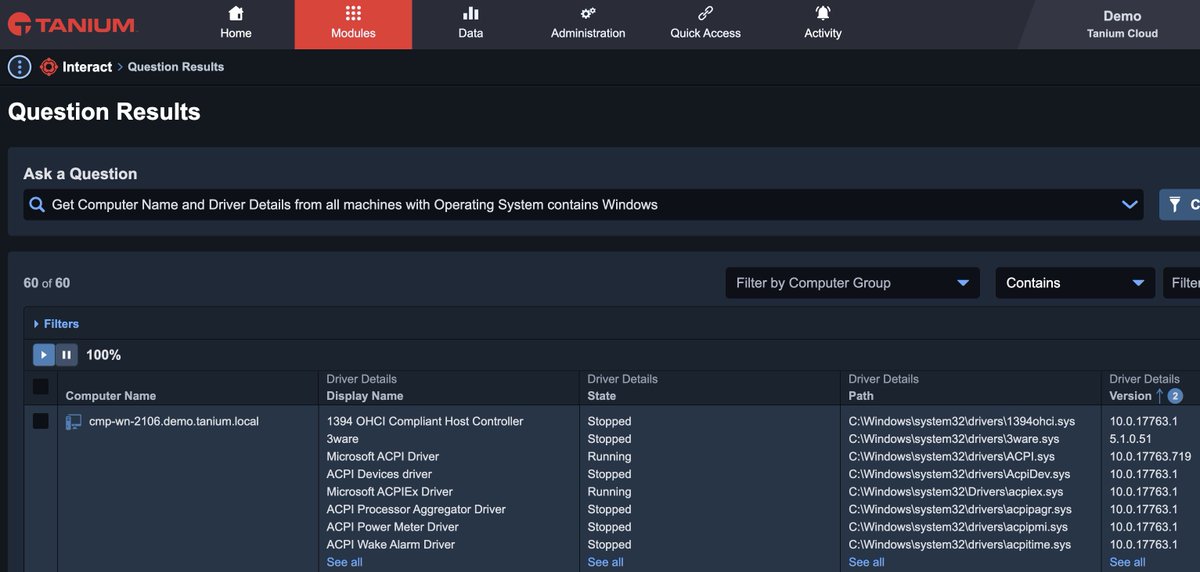The height and width of the screenshot is (572, 1200).
Task: Click into the Ask a Question field
Action: click(x=585, y=204)
